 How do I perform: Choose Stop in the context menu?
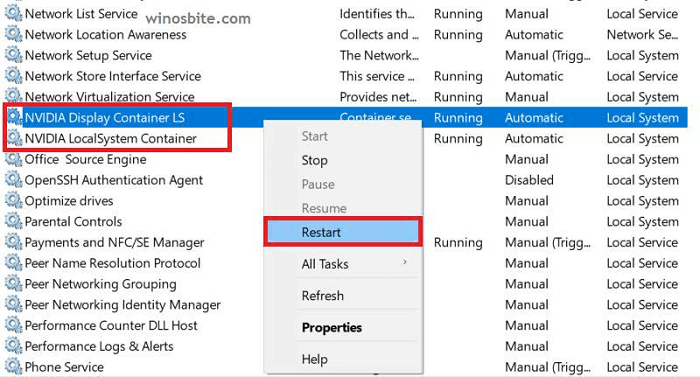click(x=314, y=160)
